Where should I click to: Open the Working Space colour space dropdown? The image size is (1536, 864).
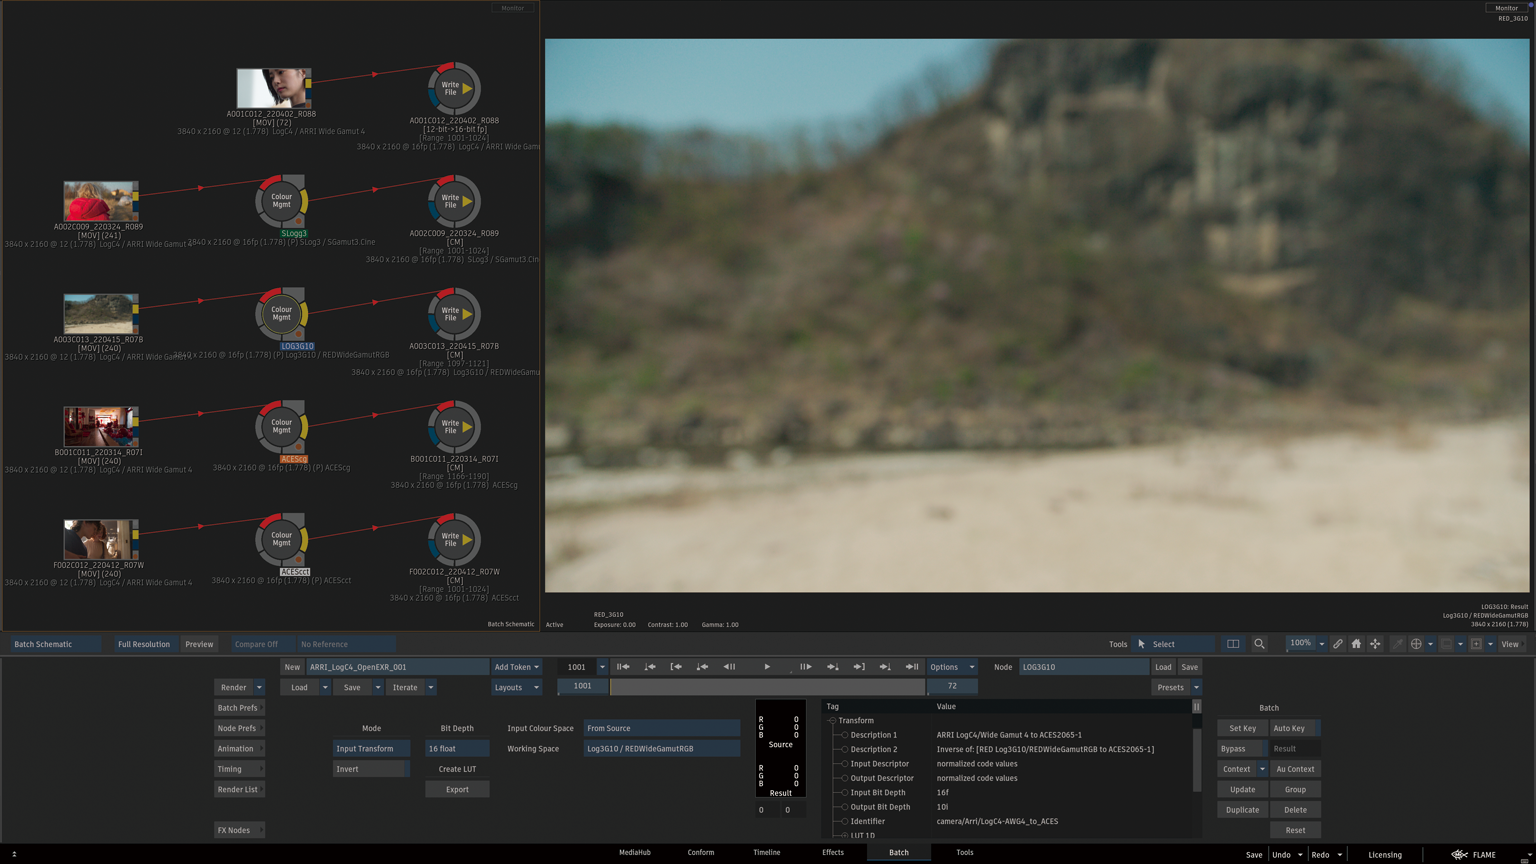(x=661, y=749)
